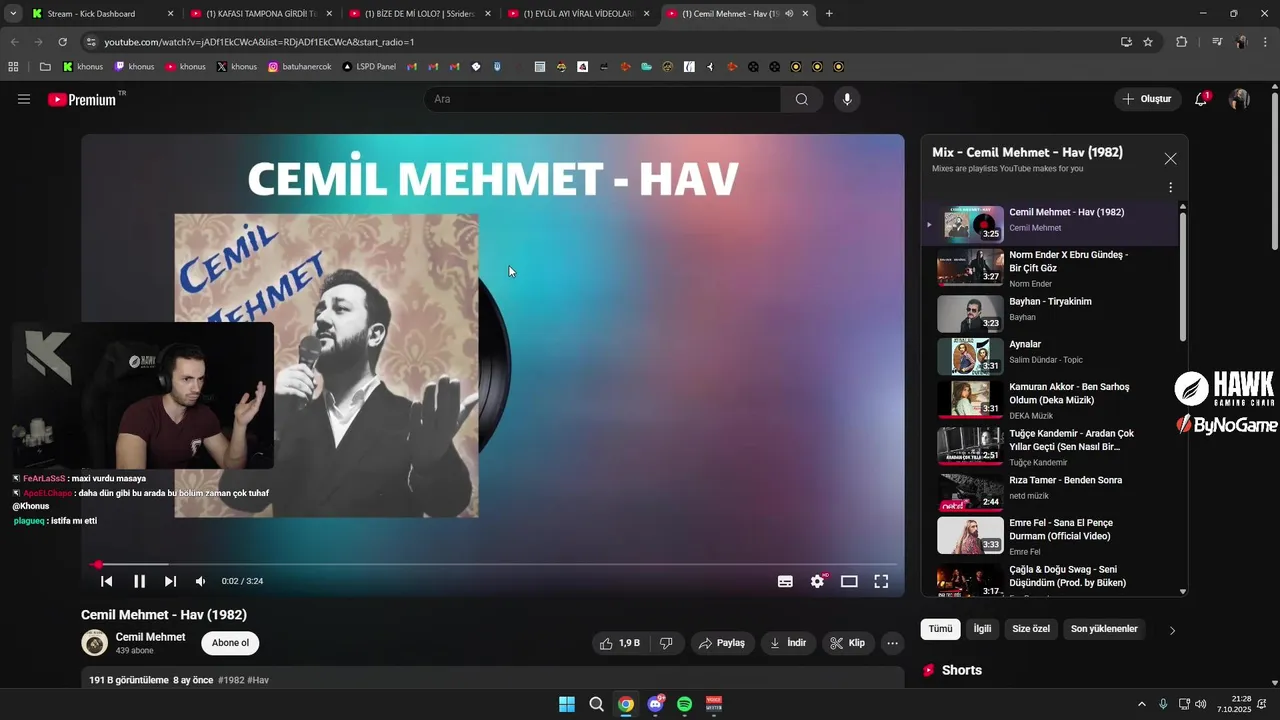
Task: Pause the video
Action: (x=139, y=581)
